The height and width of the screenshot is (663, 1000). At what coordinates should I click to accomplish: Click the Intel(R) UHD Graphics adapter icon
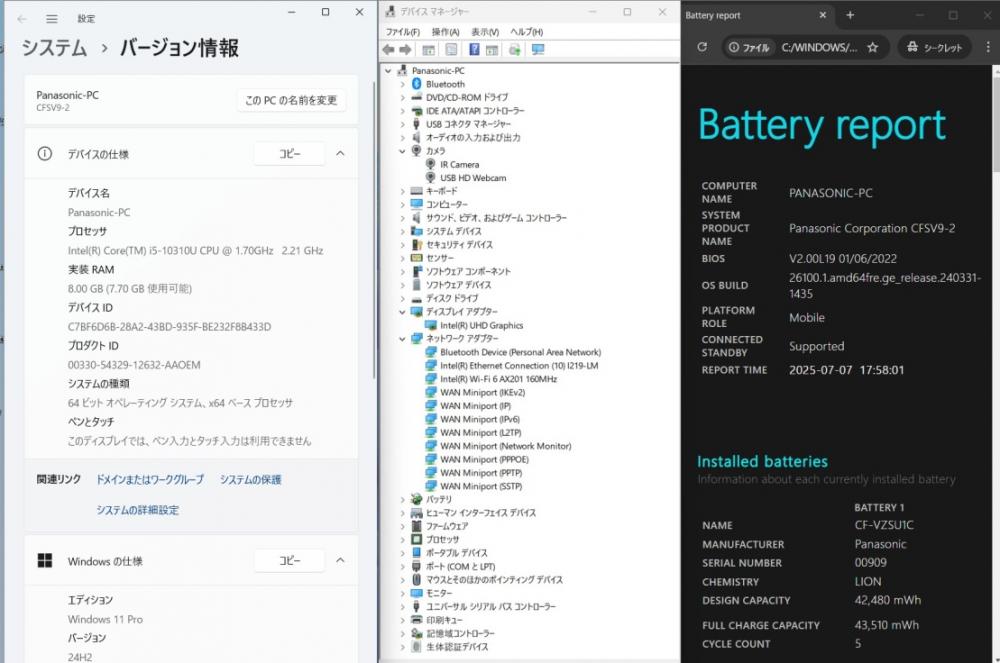tap(430, 325)
